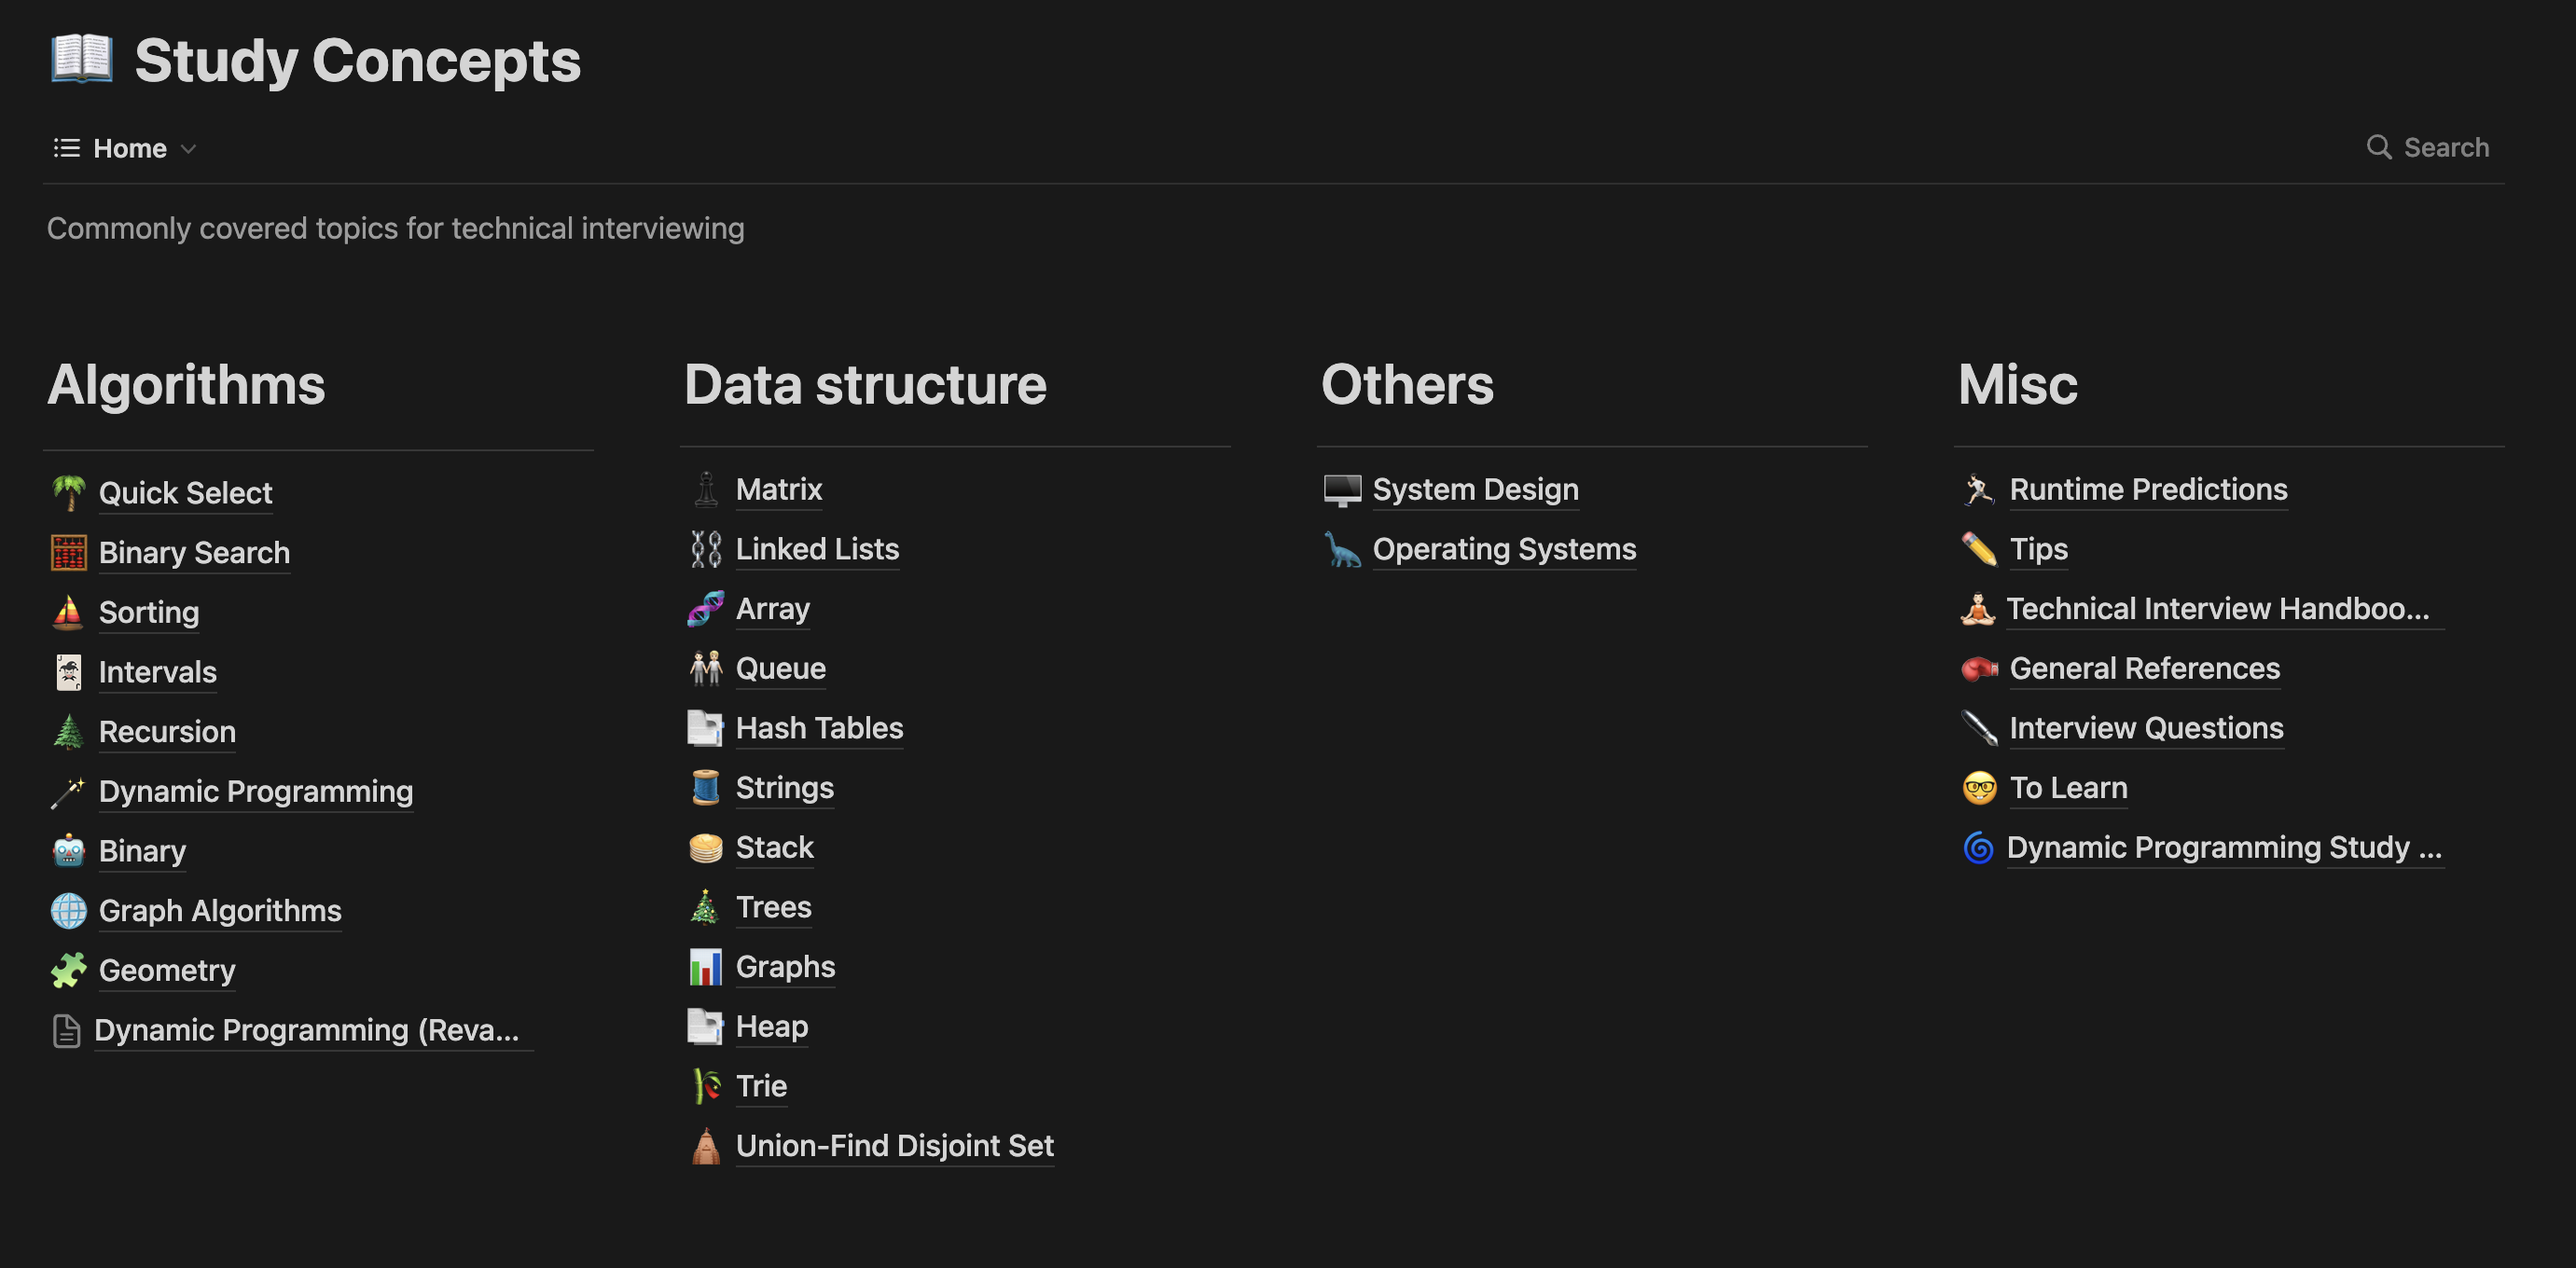Click the puzzle piece icon beside Geometry
2576x1268 pixels.
[68, 970]
